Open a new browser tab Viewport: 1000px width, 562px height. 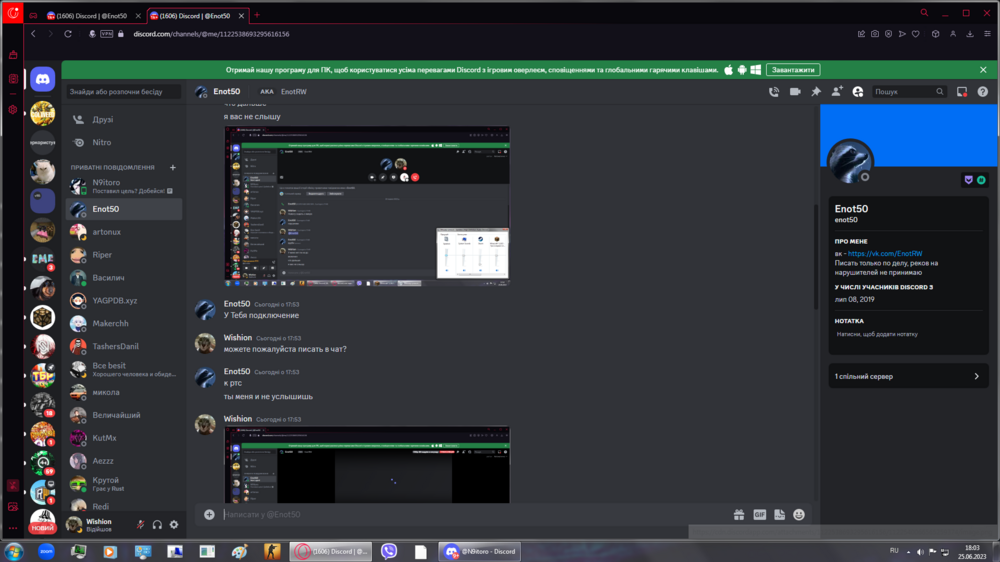tap(257, 15)
